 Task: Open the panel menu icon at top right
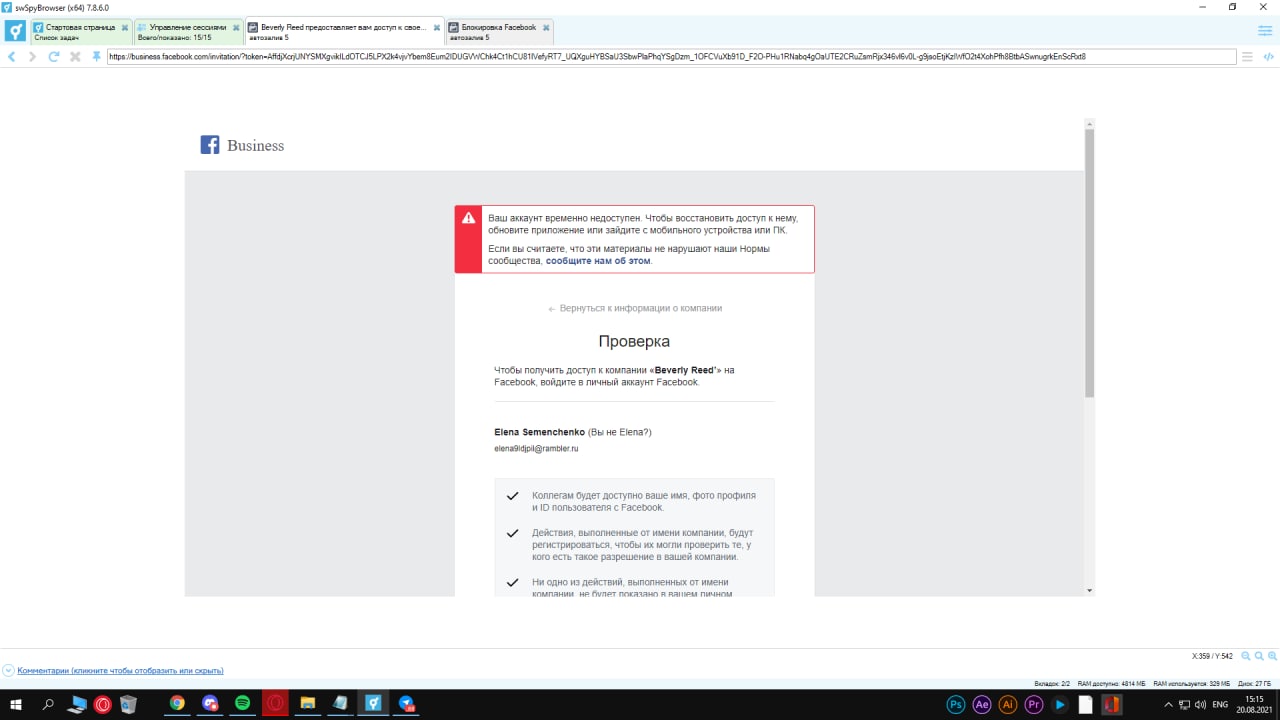click(1265, 31)
